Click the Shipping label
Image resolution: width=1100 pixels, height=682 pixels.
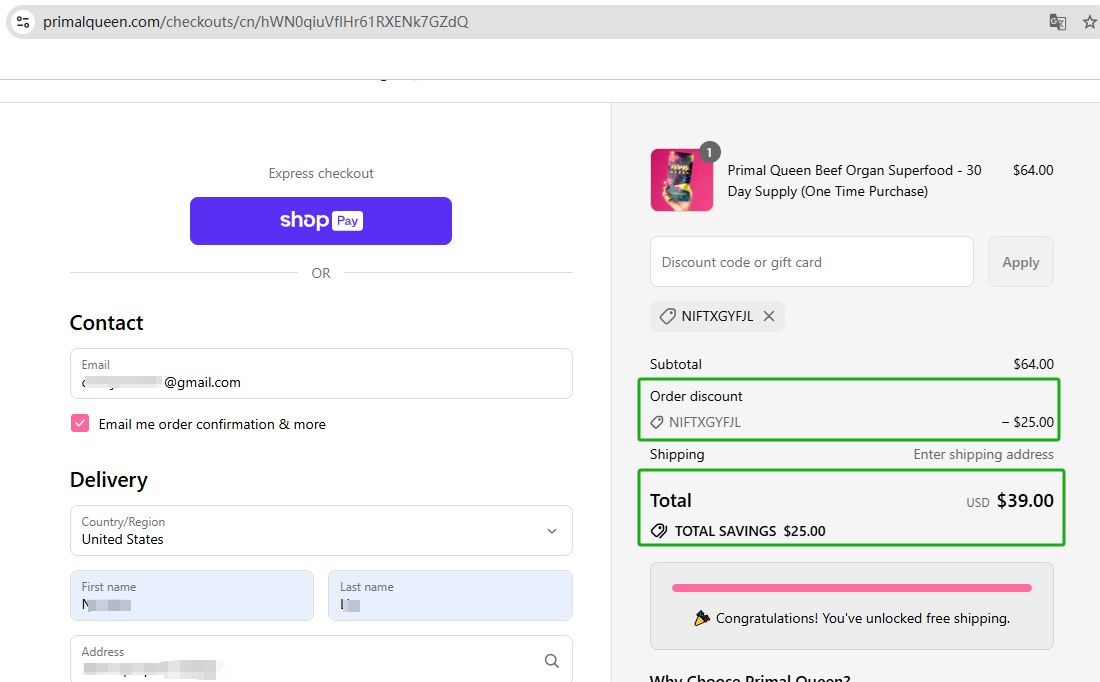click(677, 455)
